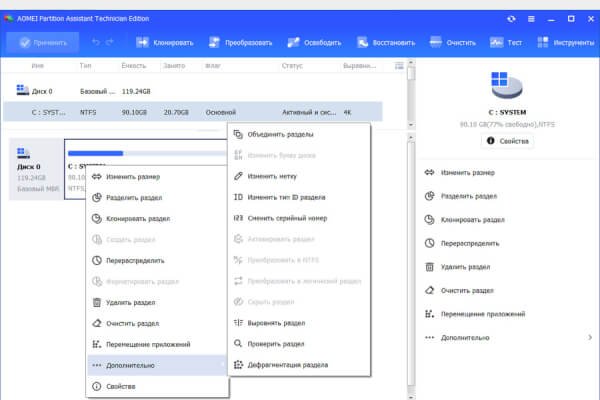Image resolution: width=600 pixels, height=400 pixels.
Task: Click eraser icon Очистить раздел right panel
Action: 429,291
